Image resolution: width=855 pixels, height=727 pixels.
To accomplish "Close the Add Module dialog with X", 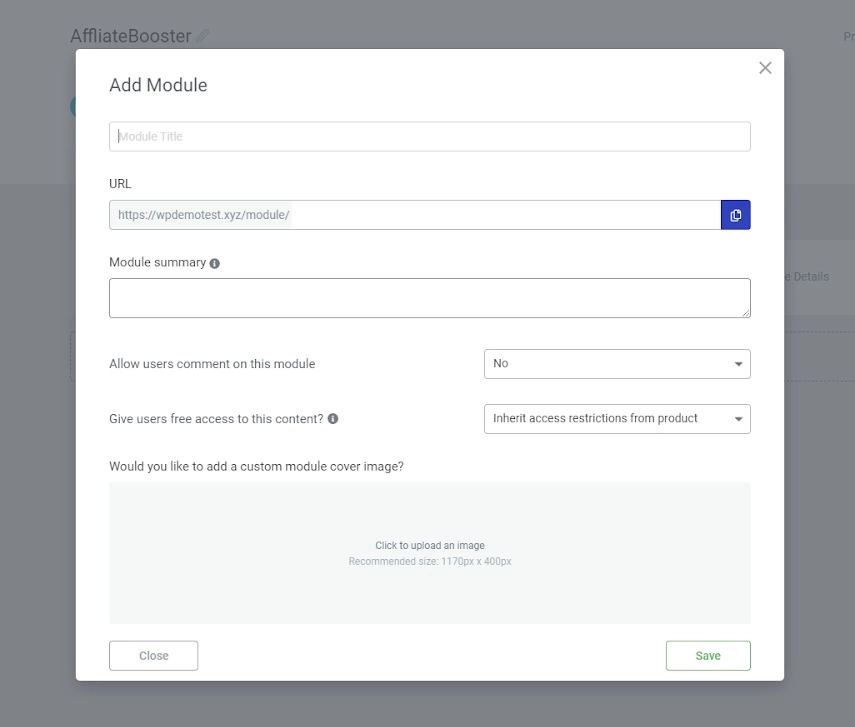I will pos(765,68).
